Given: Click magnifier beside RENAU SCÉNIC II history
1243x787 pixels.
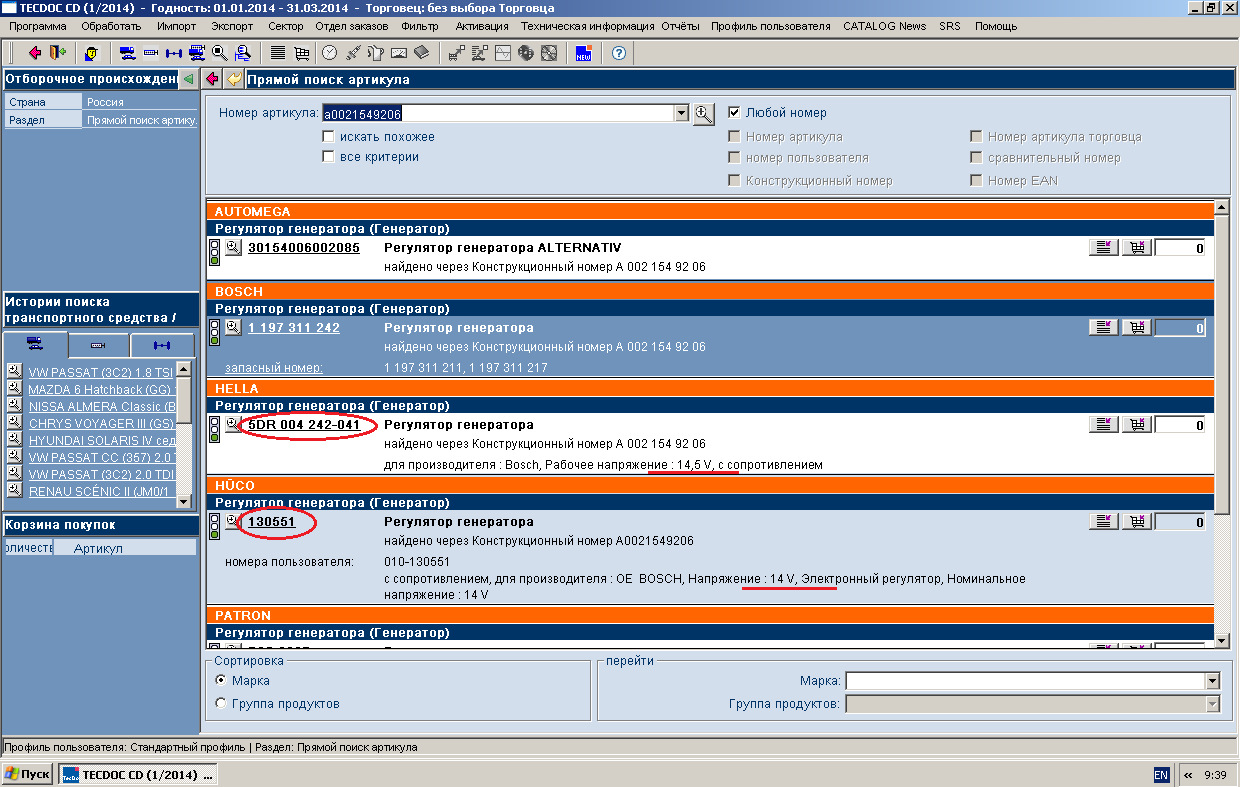Looking at the screenshot, I should coord(14,490).
